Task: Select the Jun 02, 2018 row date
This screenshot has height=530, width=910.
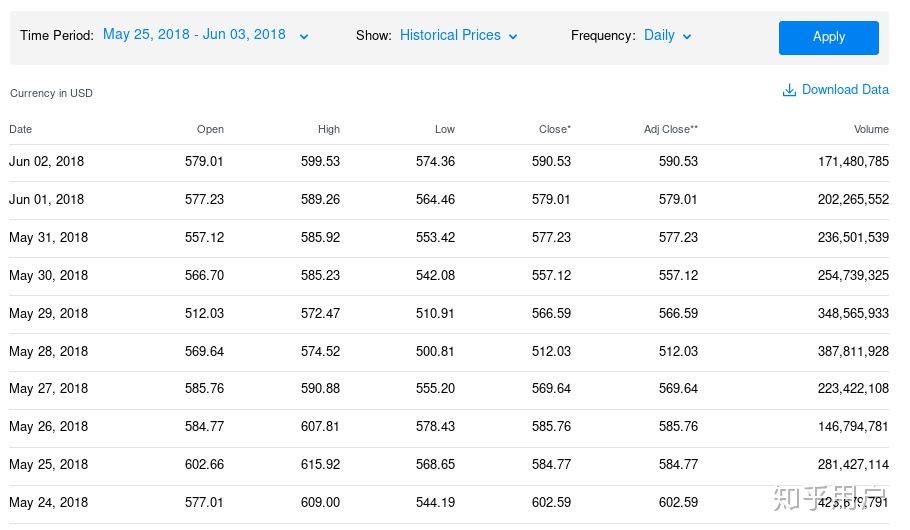Action: [x=47, y=161]
